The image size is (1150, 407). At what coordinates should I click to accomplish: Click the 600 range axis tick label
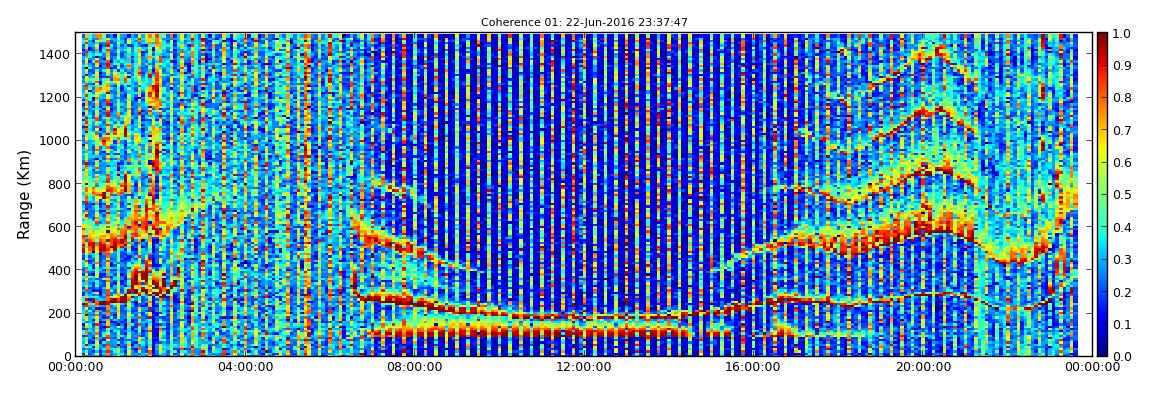(x=60, y=227)
